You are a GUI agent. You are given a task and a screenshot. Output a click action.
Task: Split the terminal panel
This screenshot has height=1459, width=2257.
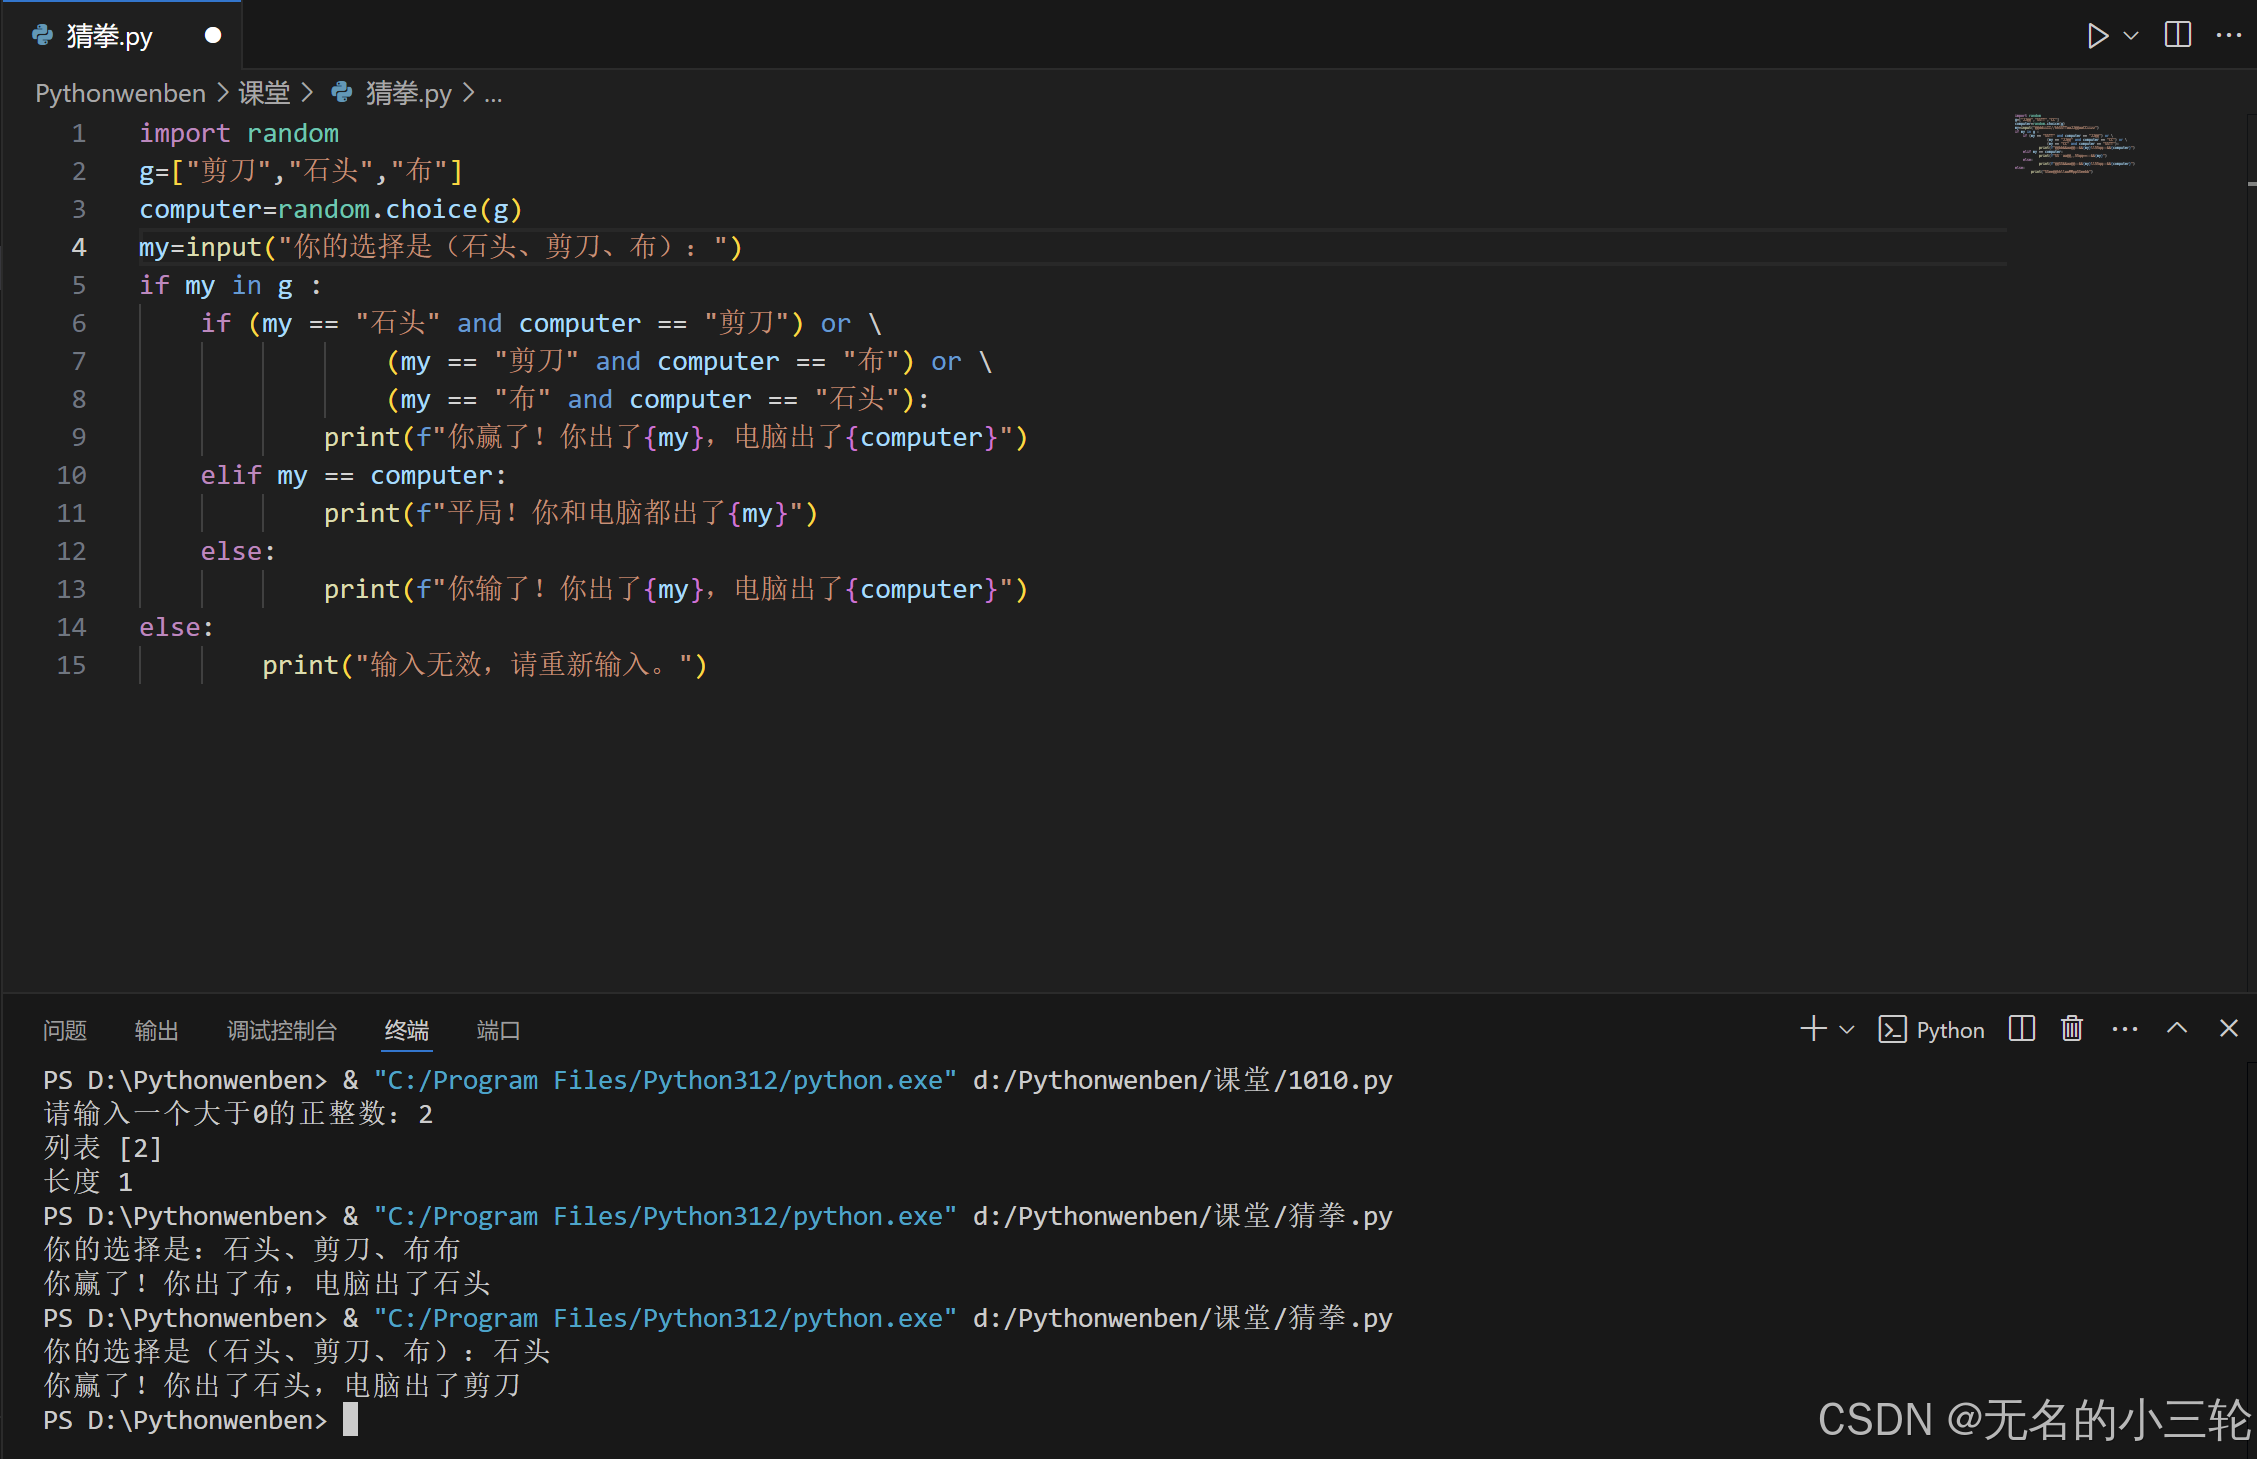(x=2021, y=1029)
